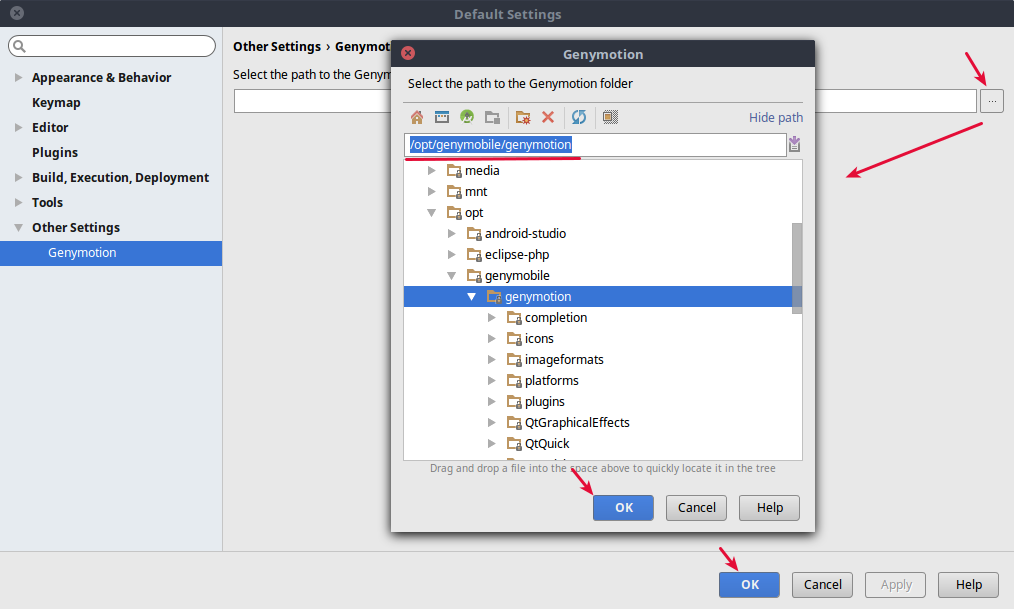Viewport: 1014px width, 609px height.
Task: Open the Keymap settings page
Action: [56, 103]
